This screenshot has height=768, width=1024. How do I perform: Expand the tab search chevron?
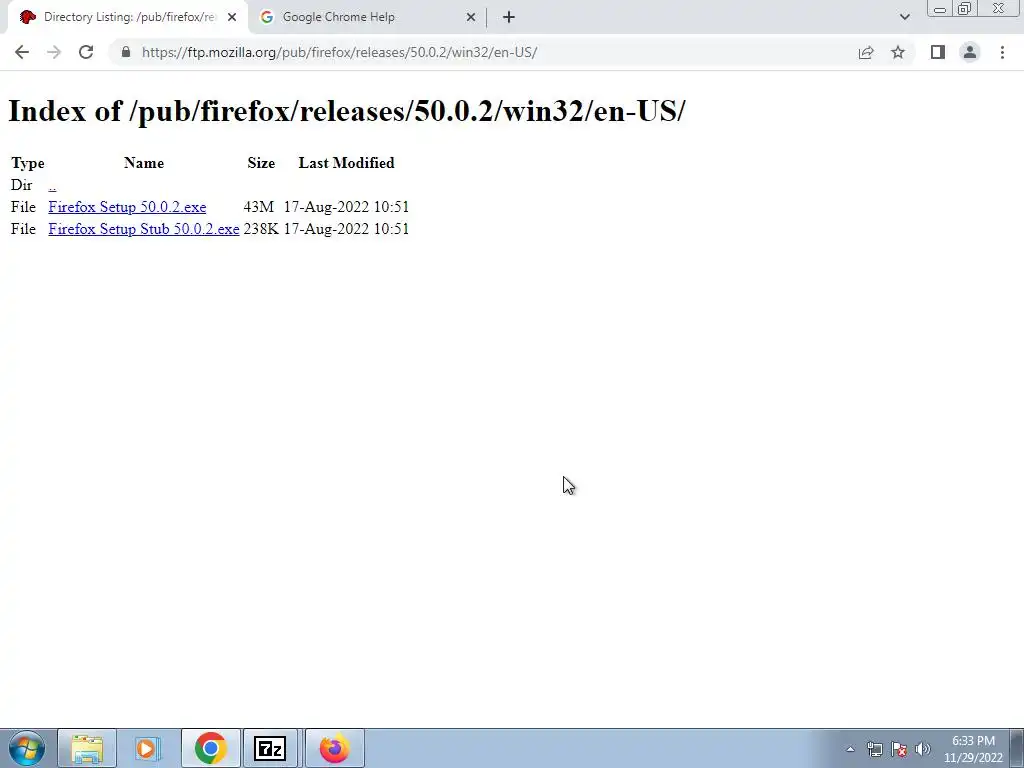904,17
